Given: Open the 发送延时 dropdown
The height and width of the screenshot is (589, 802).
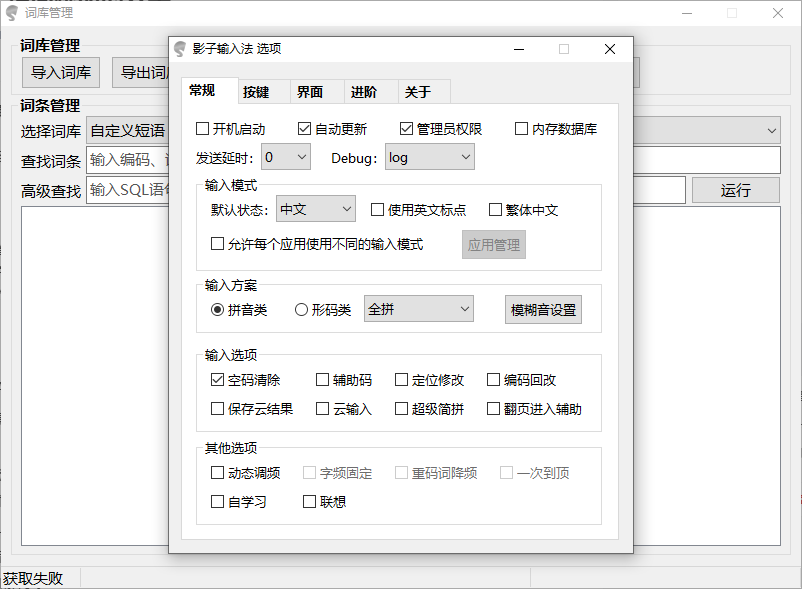Looking at the screenshot, I should coord(285,157).
